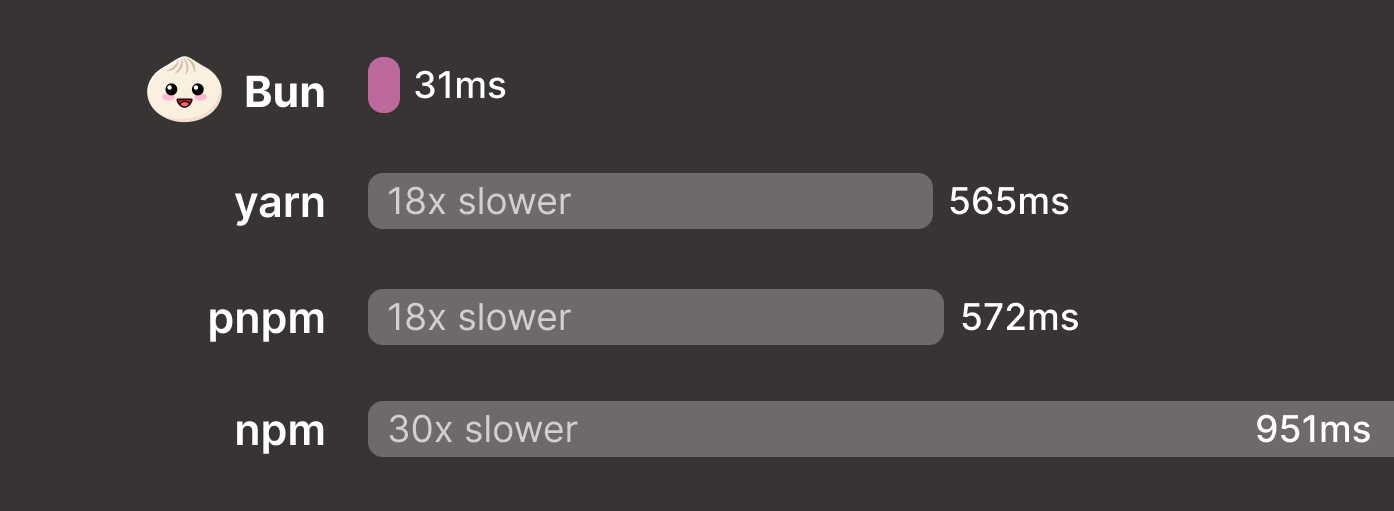Image resolution: width=1394 pixels, height=511 pixels.
Task: Select the yarn row label
Action: point(280,203)
